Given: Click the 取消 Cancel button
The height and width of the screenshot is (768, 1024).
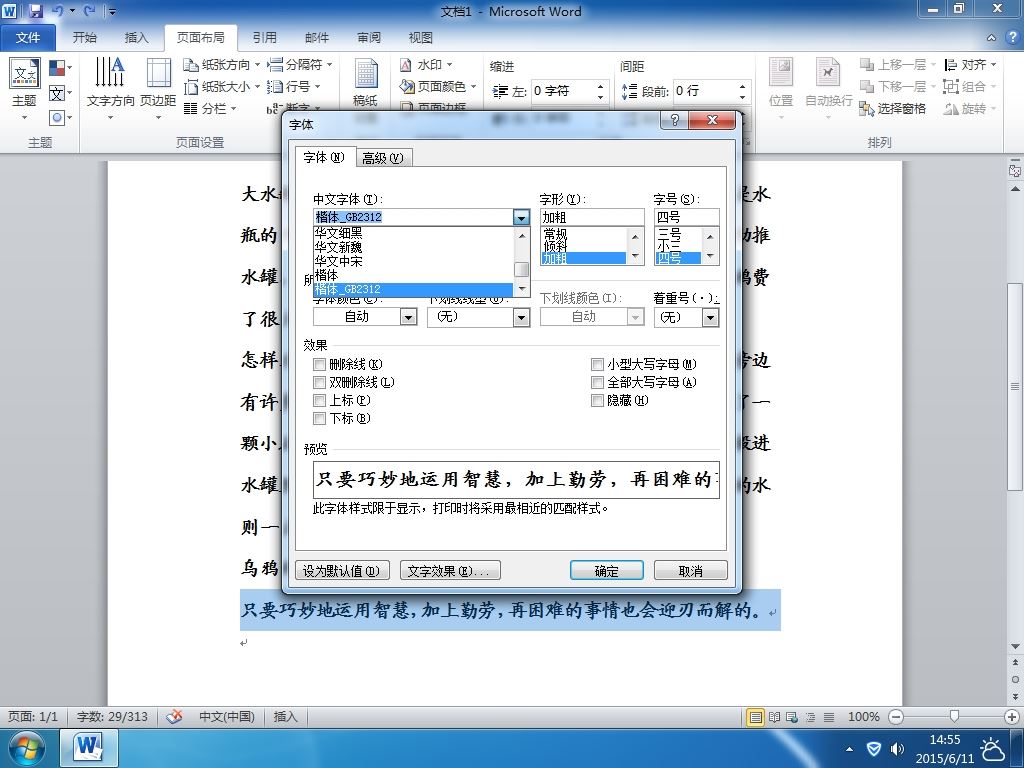Looking at the screenshot, I should coord(690,571).
